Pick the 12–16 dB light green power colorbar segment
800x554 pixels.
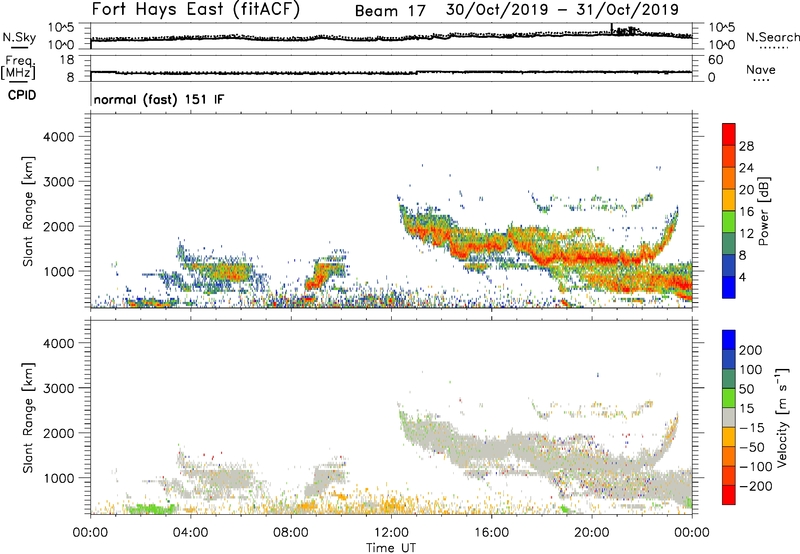click(729, 222)
